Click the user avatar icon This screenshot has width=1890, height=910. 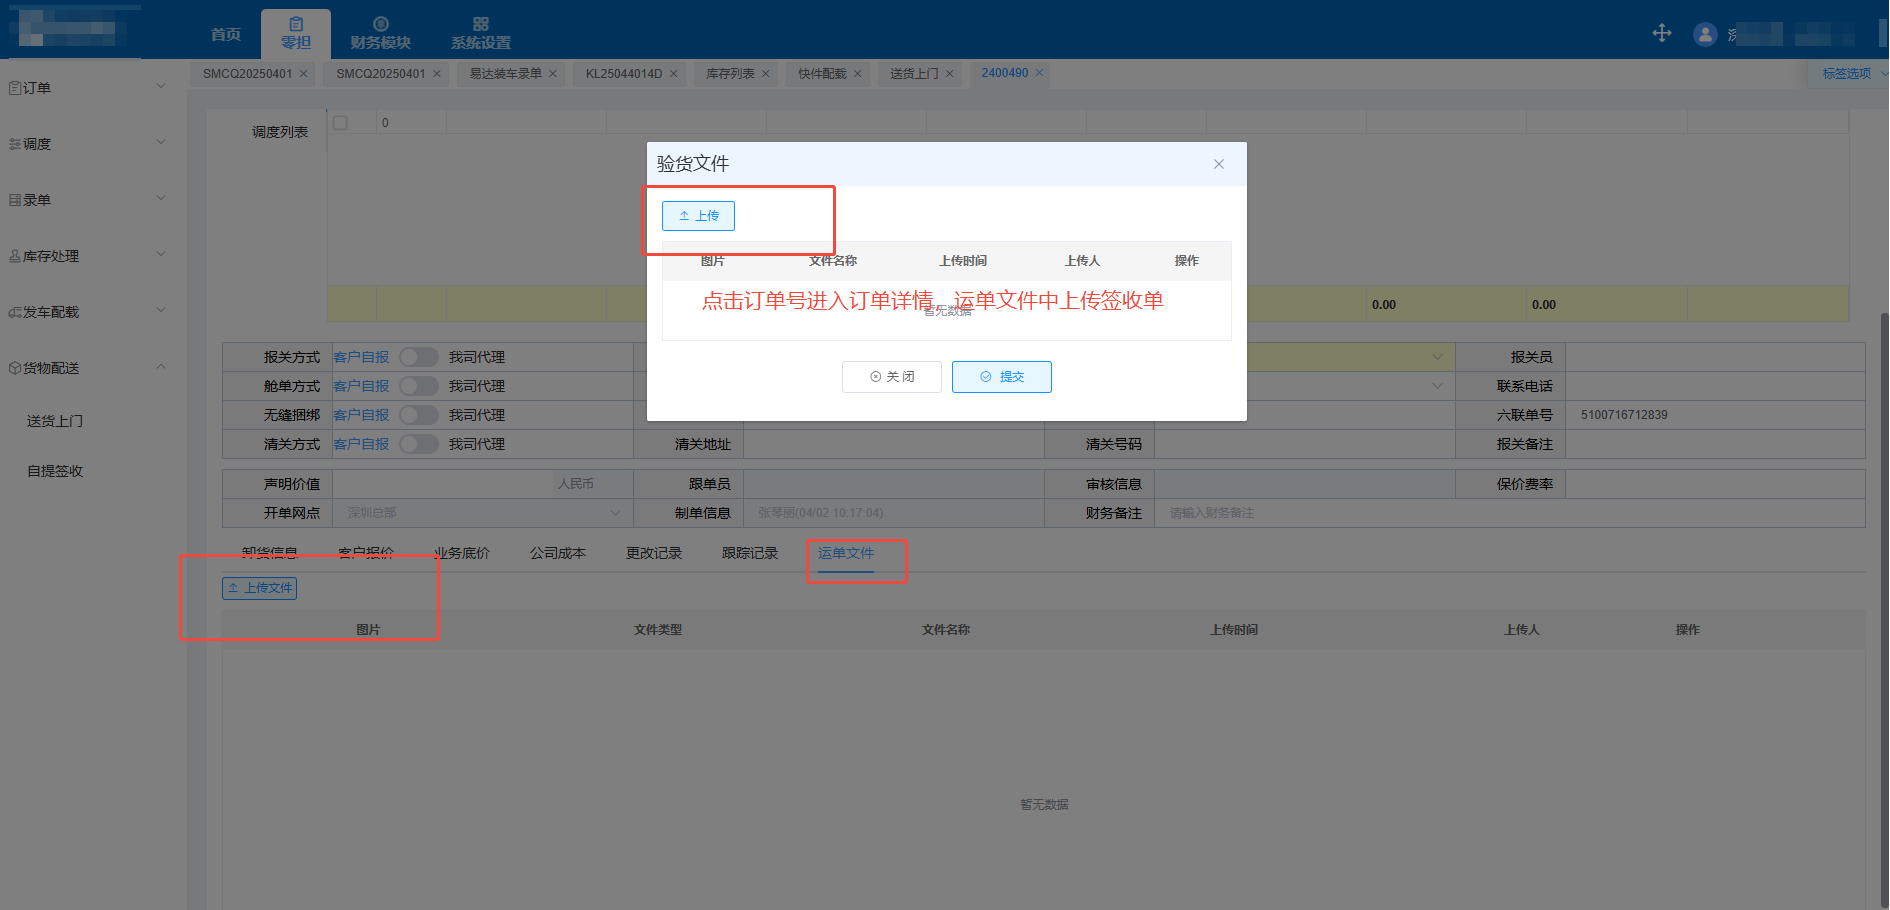tap(1704, 34)
